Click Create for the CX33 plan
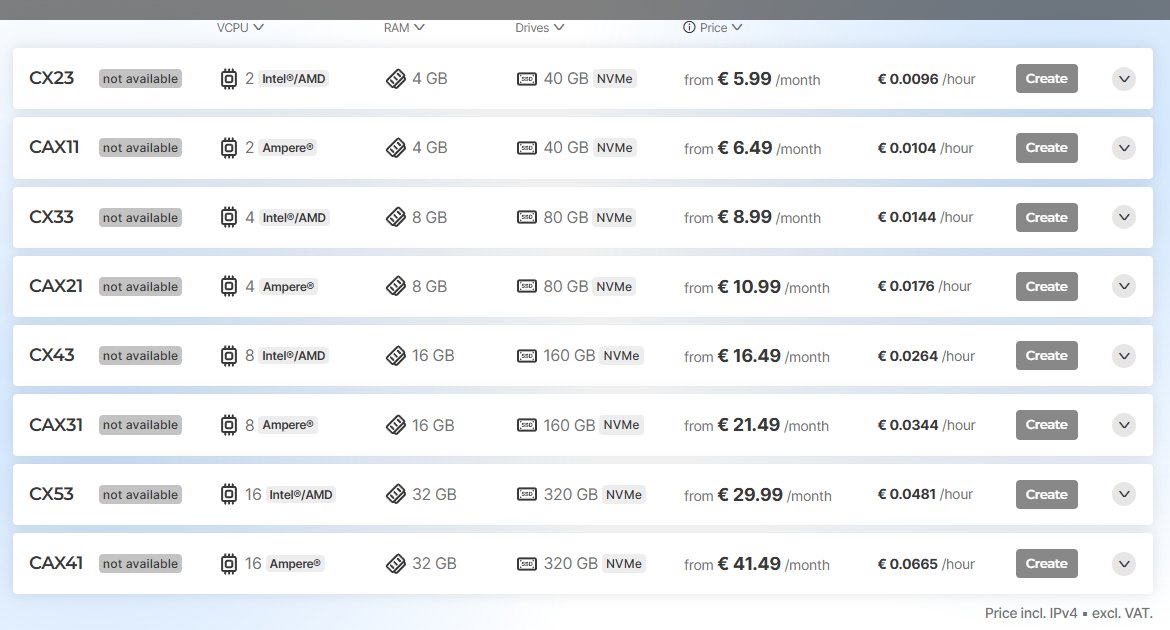This screenshot has height=630, width=1170. click(1046, 217)
